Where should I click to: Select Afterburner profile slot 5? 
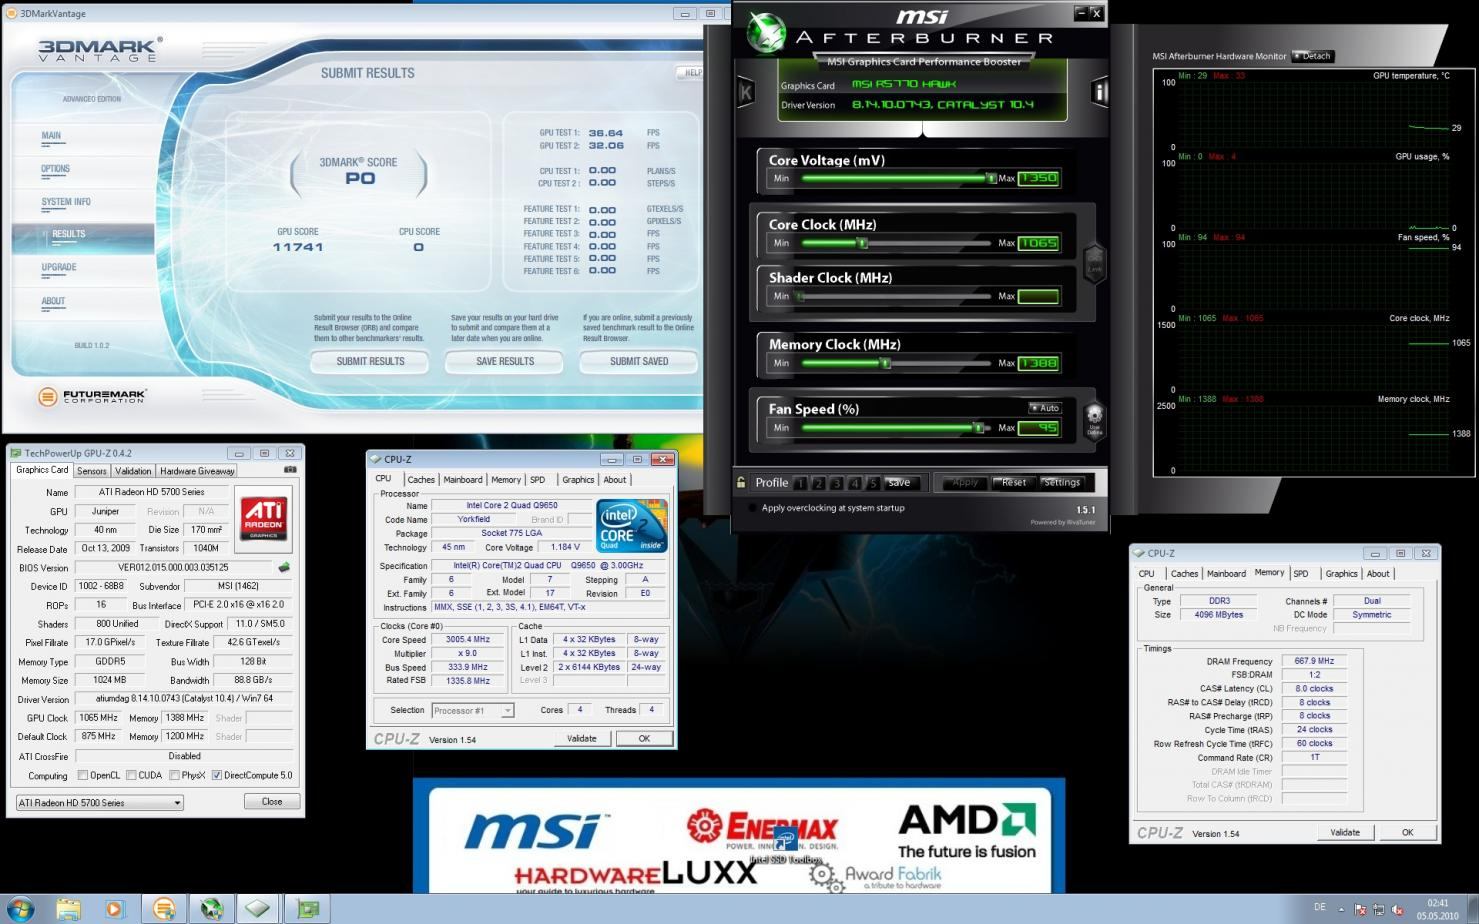pos(872,483)
